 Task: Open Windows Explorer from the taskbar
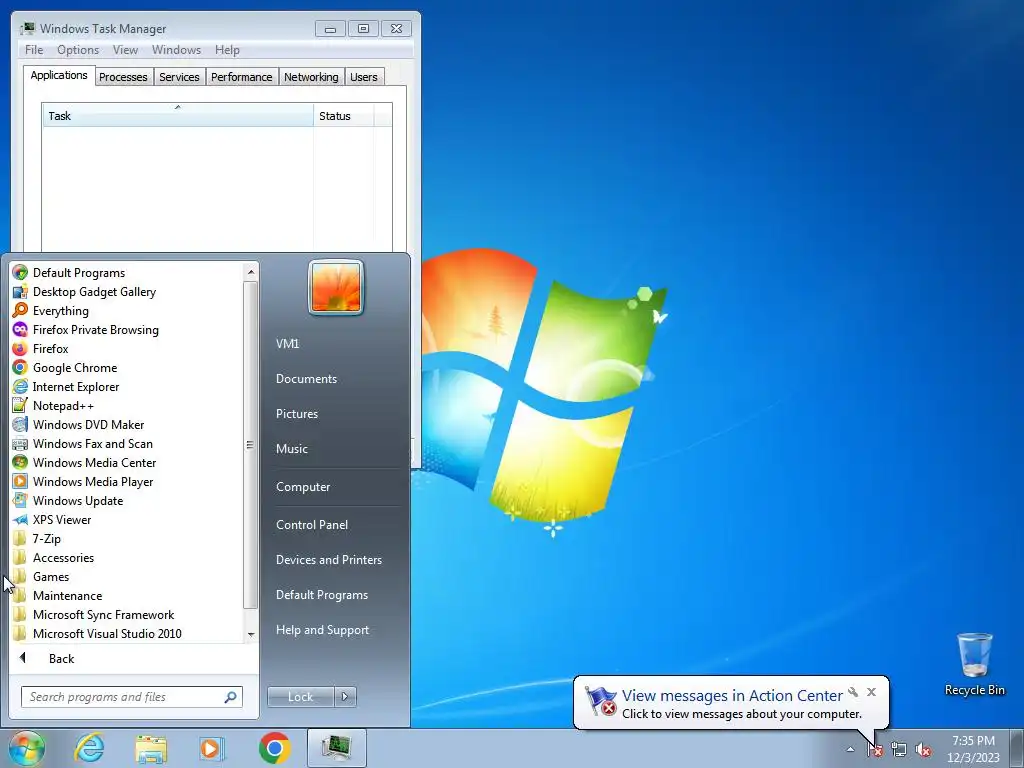click(x=151, y=748)
